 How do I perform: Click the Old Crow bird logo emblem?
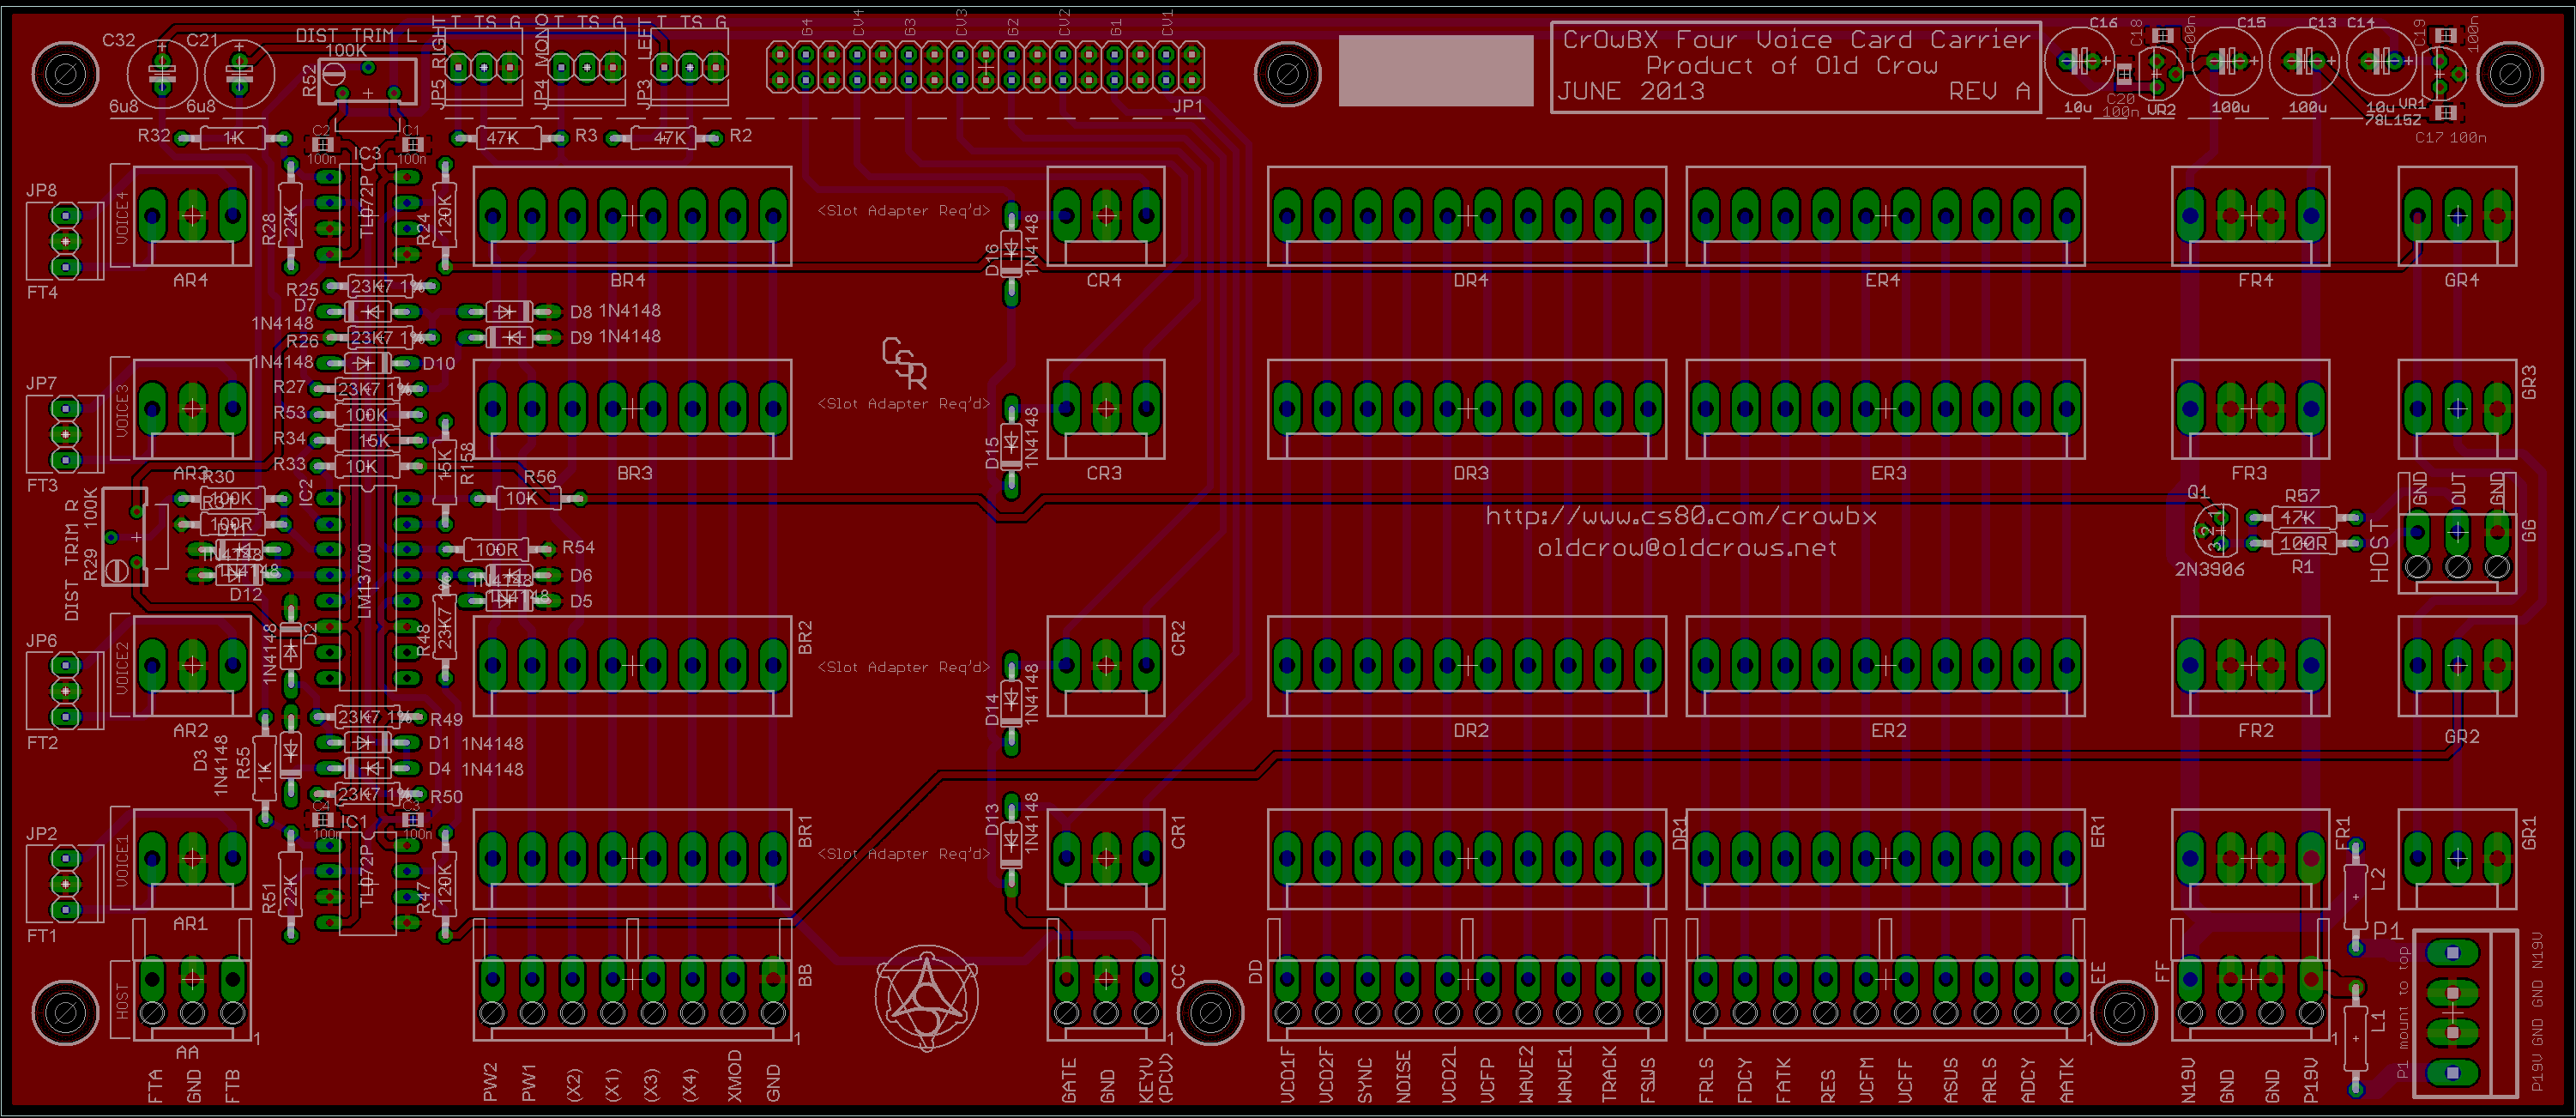926,998
